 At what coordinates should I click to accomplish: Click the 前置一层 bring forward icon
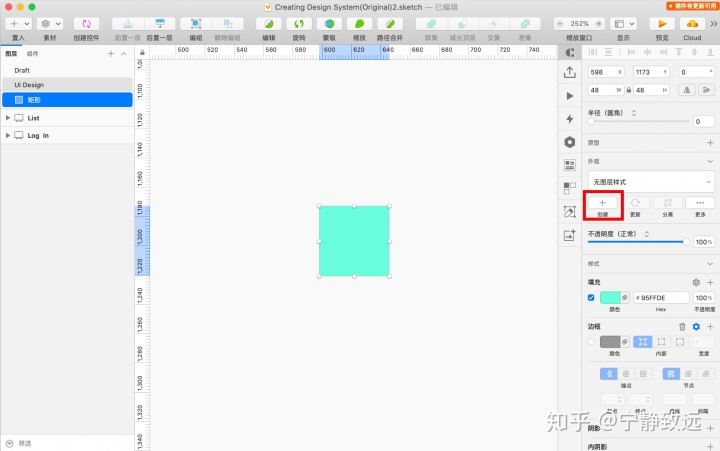pyautogui.click(x=128, y=24)
